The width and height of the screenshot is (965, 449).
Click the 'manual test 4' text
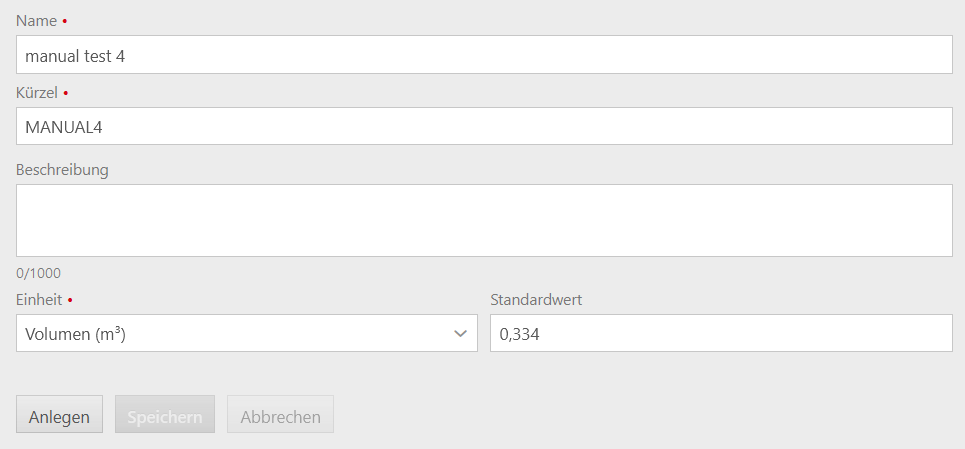75,56
